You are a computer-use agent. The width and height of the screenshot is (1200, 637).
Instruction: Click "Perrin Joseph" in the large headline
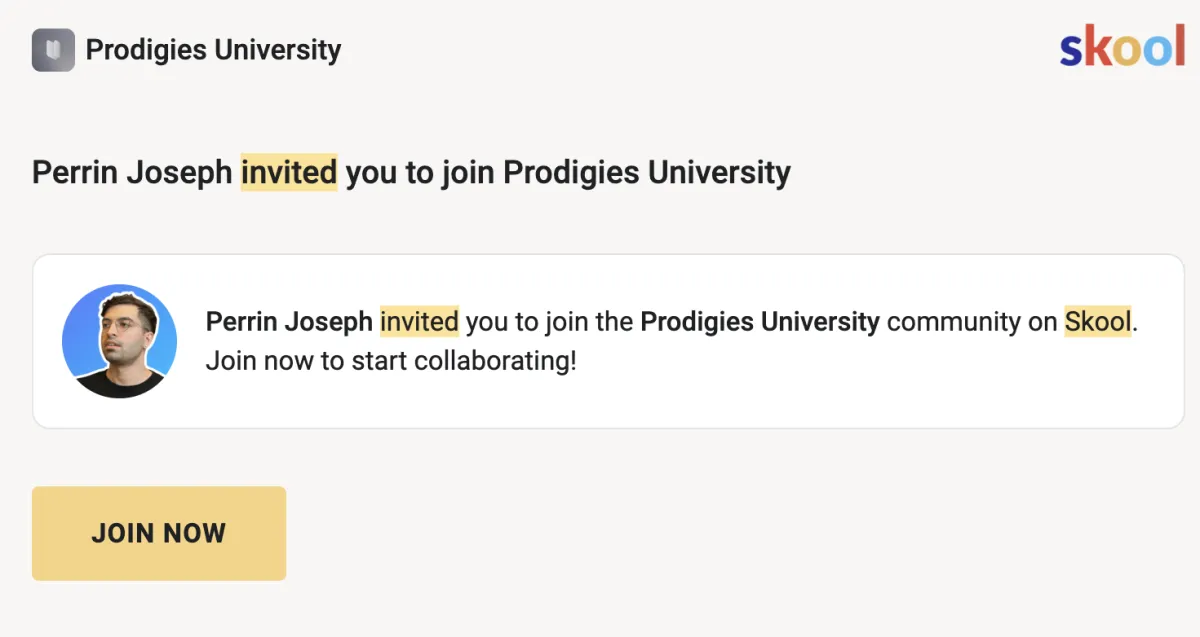coord(133,172)
